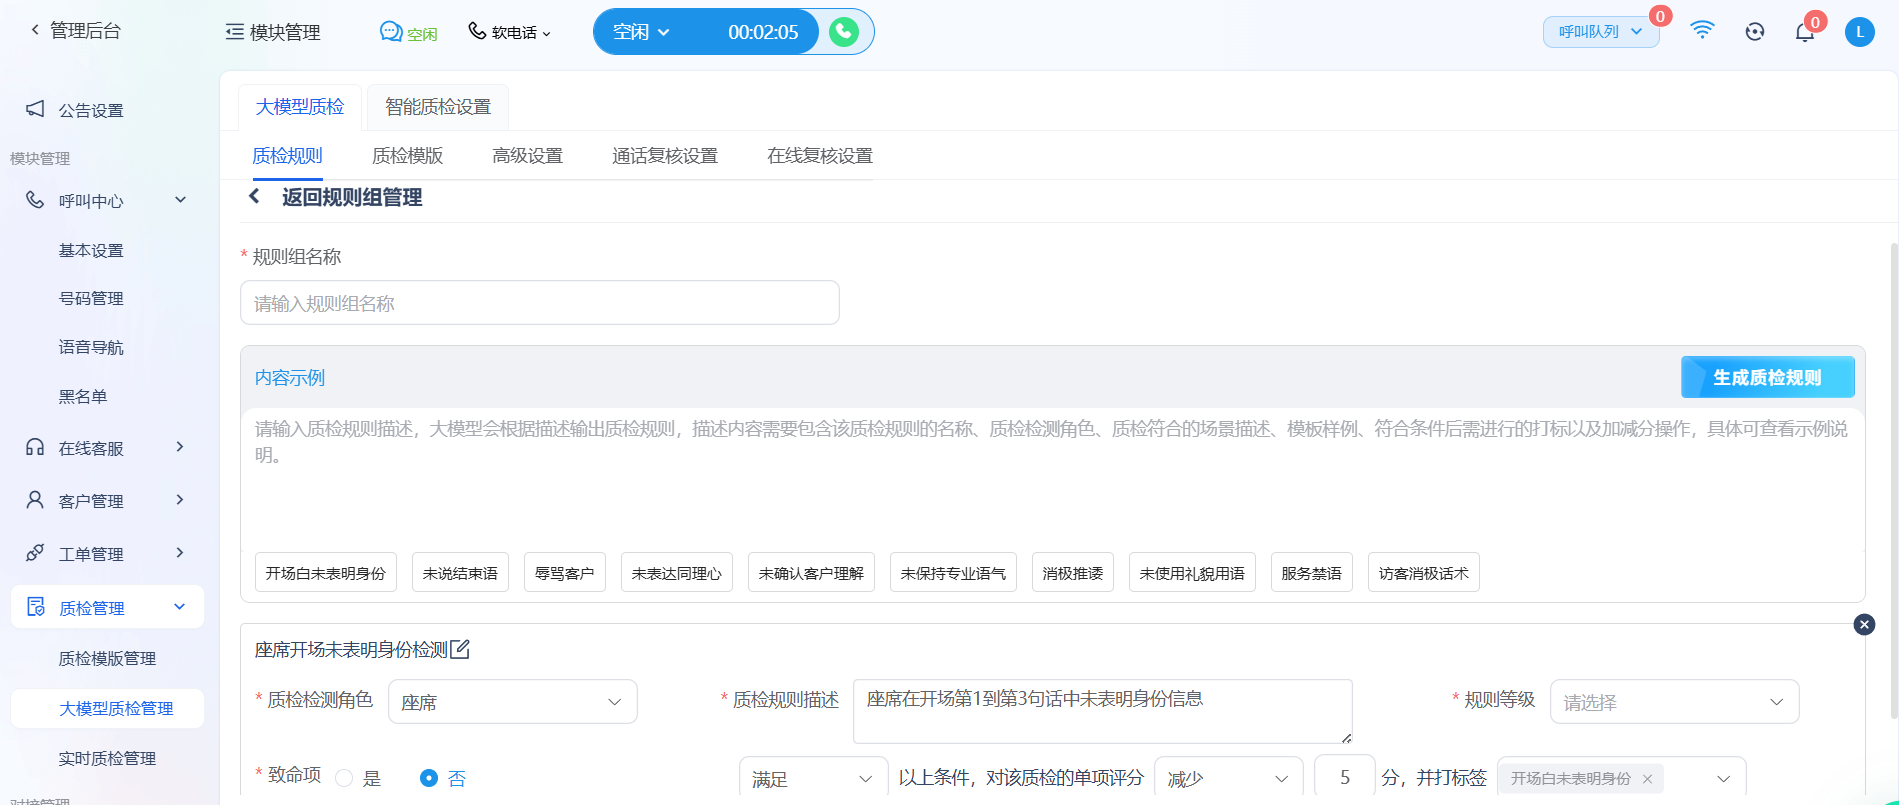Go to 号码管理 page
1899x805 pixels.
tap(91, 298)
